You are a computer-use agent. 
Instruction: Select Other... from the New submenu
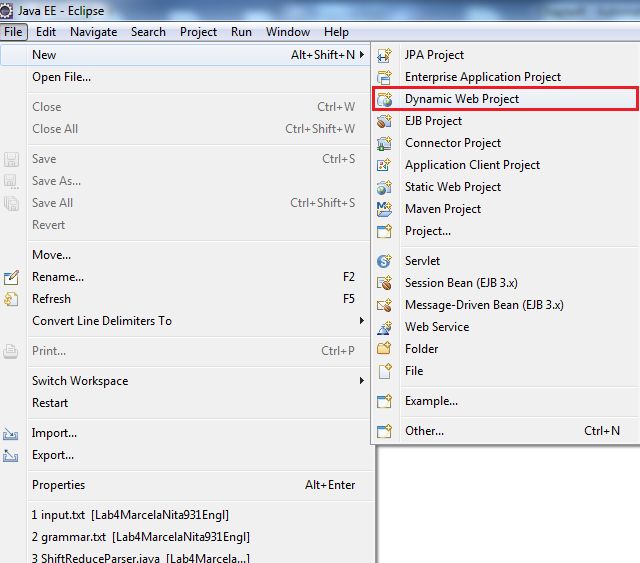pos(424,431)
